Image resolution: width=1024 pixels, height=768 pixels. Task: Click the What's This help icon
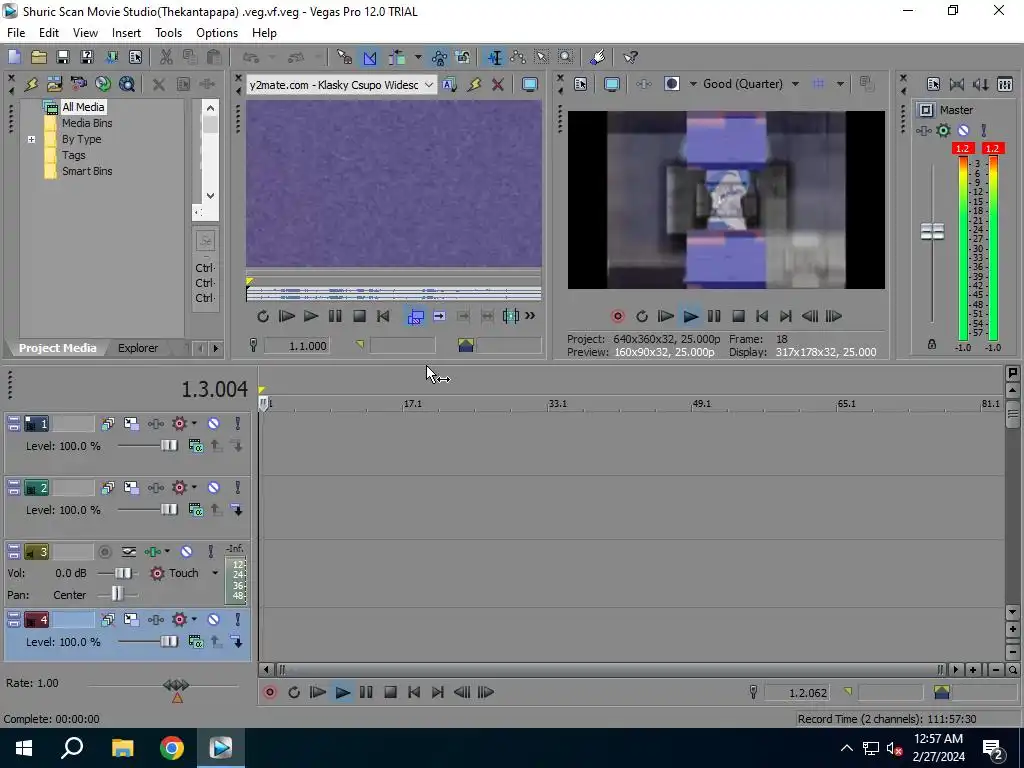click(630, 57)
